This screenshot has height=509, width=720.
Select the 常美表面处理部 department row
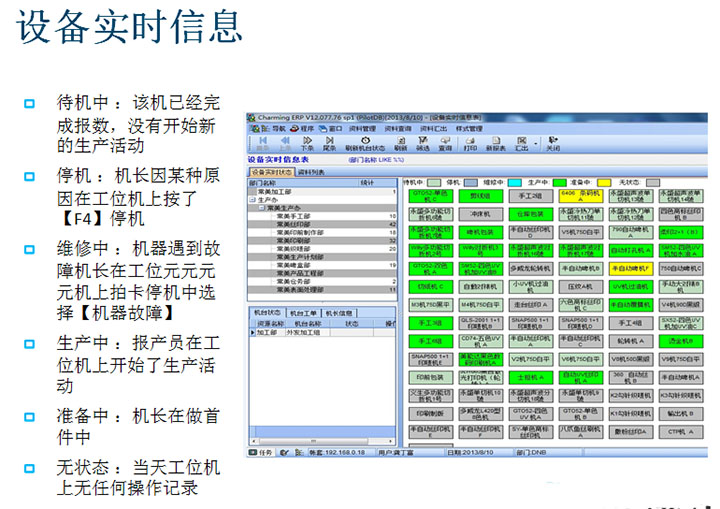click(322, 290)
